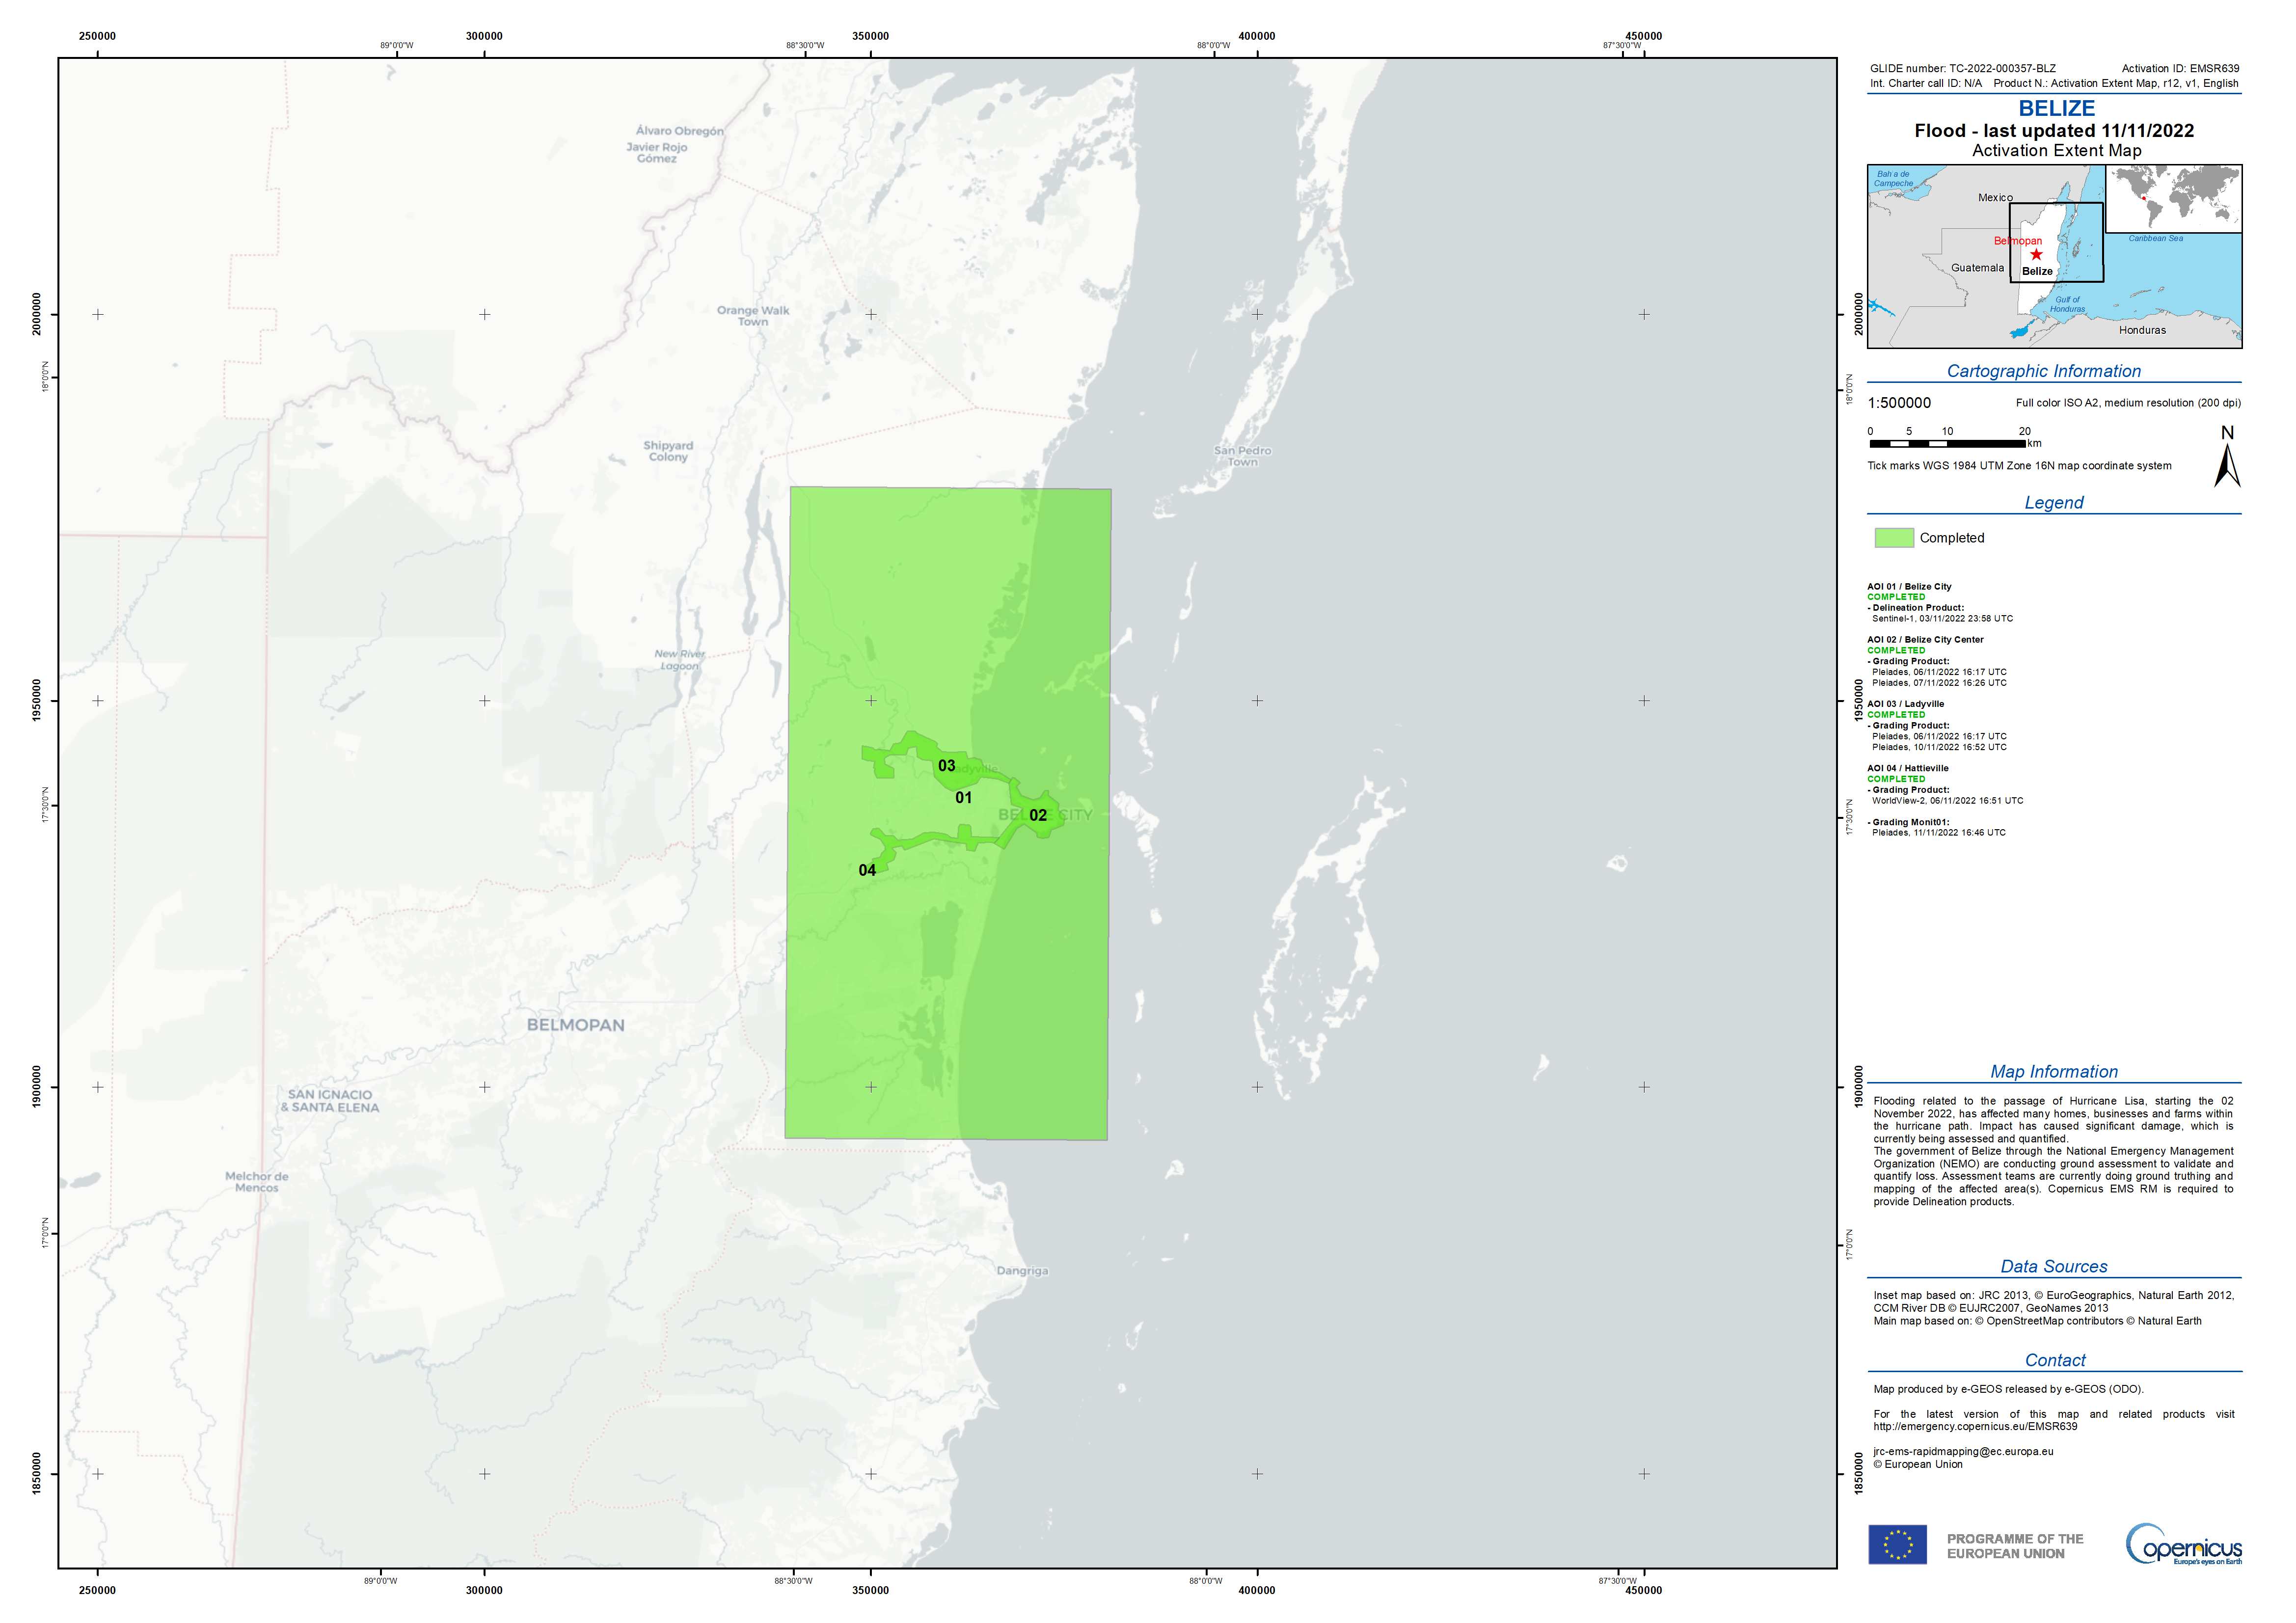Image resolution: width=2296 pixels, height=1623 pixels.
Task: Click the world locator inset map
Action: [x=2174, y=198]
